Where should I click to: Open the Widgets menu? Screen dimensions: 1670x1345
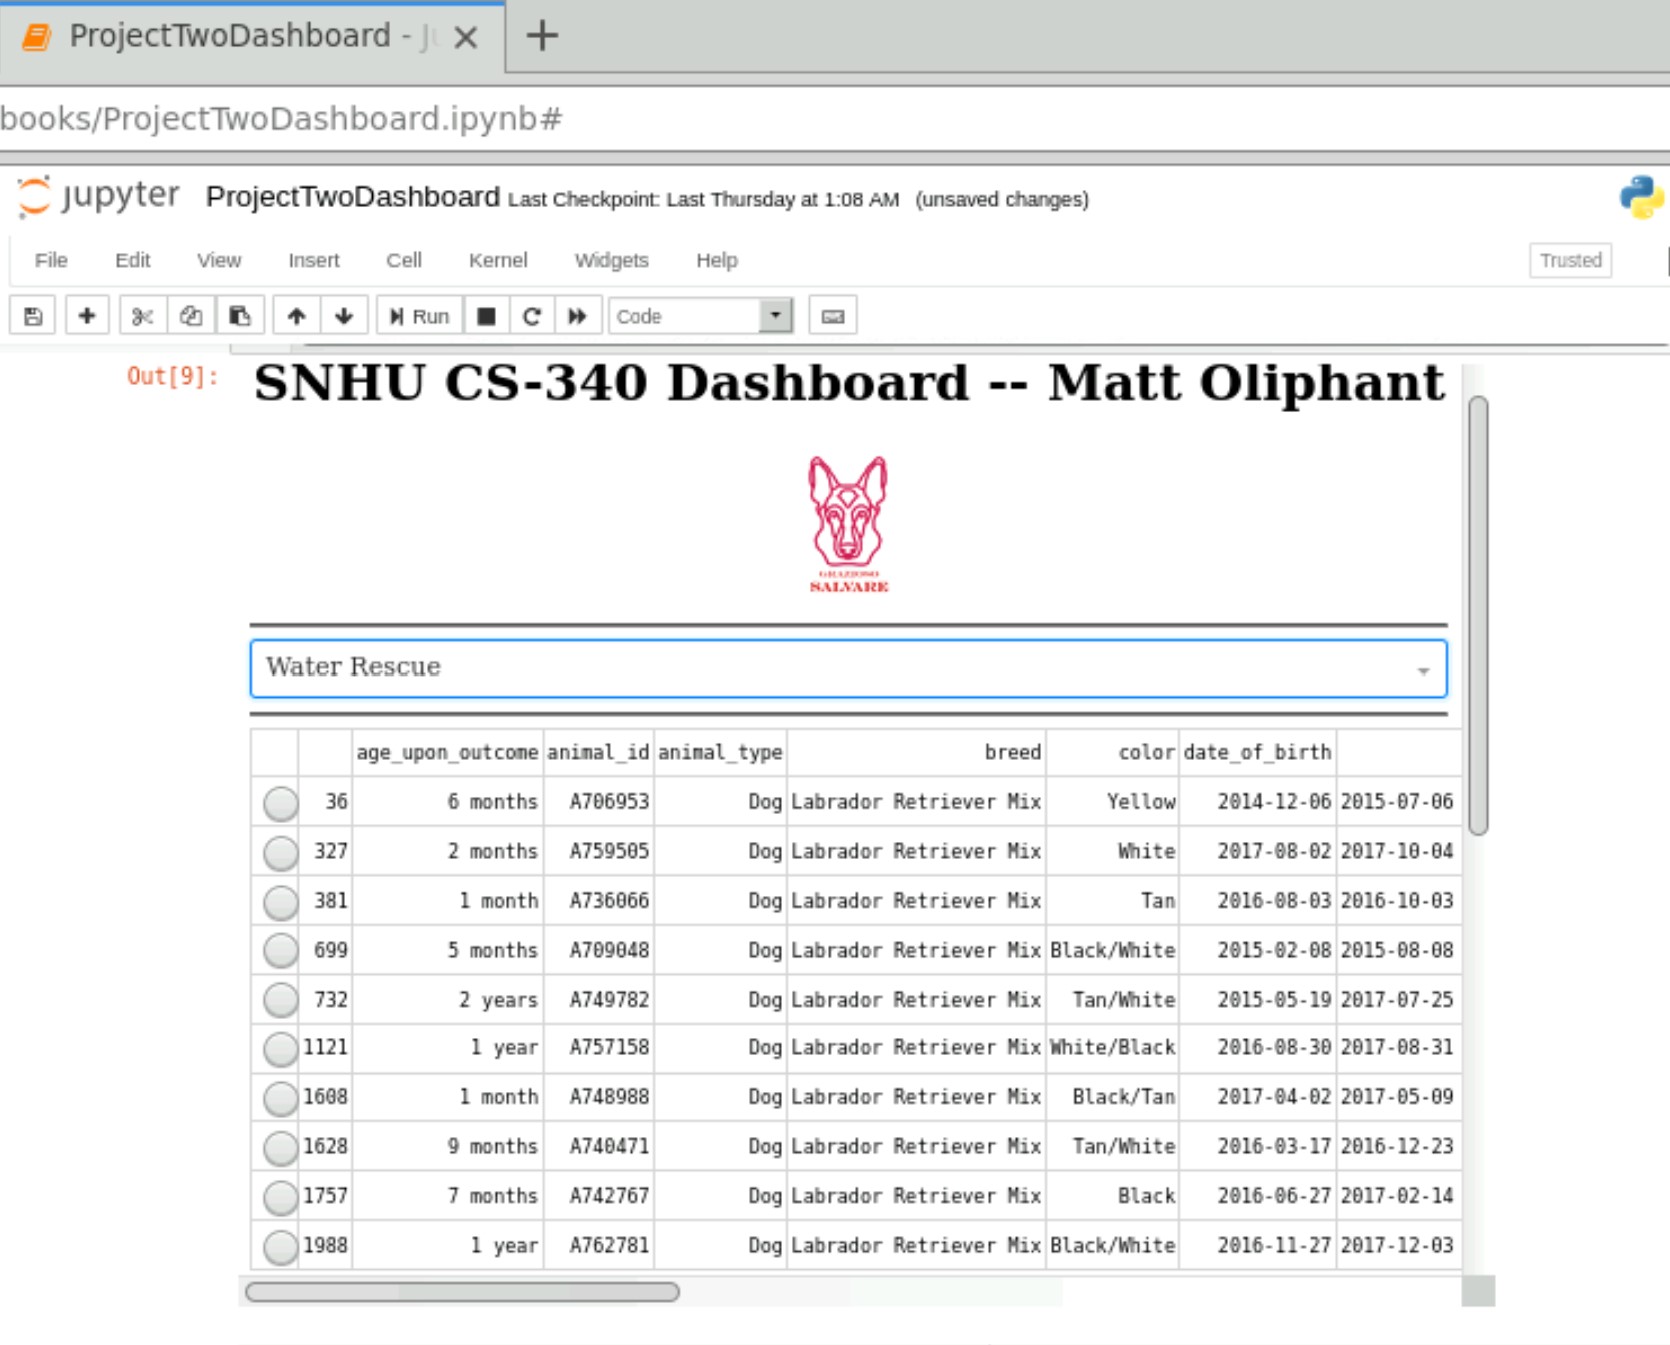[x=611, y=260]
